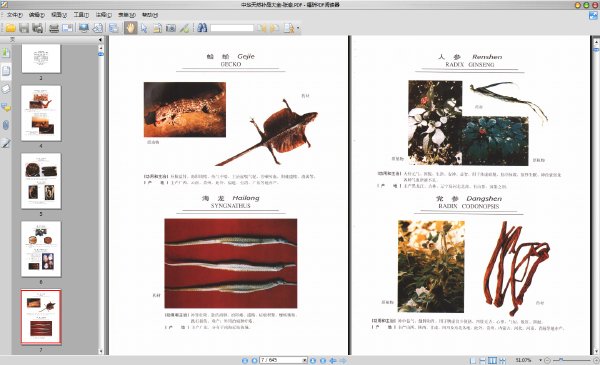Screen dimensions: 600x365
Task: Open the Layers panel in sidebar
Action: click(x=6, y=89)
